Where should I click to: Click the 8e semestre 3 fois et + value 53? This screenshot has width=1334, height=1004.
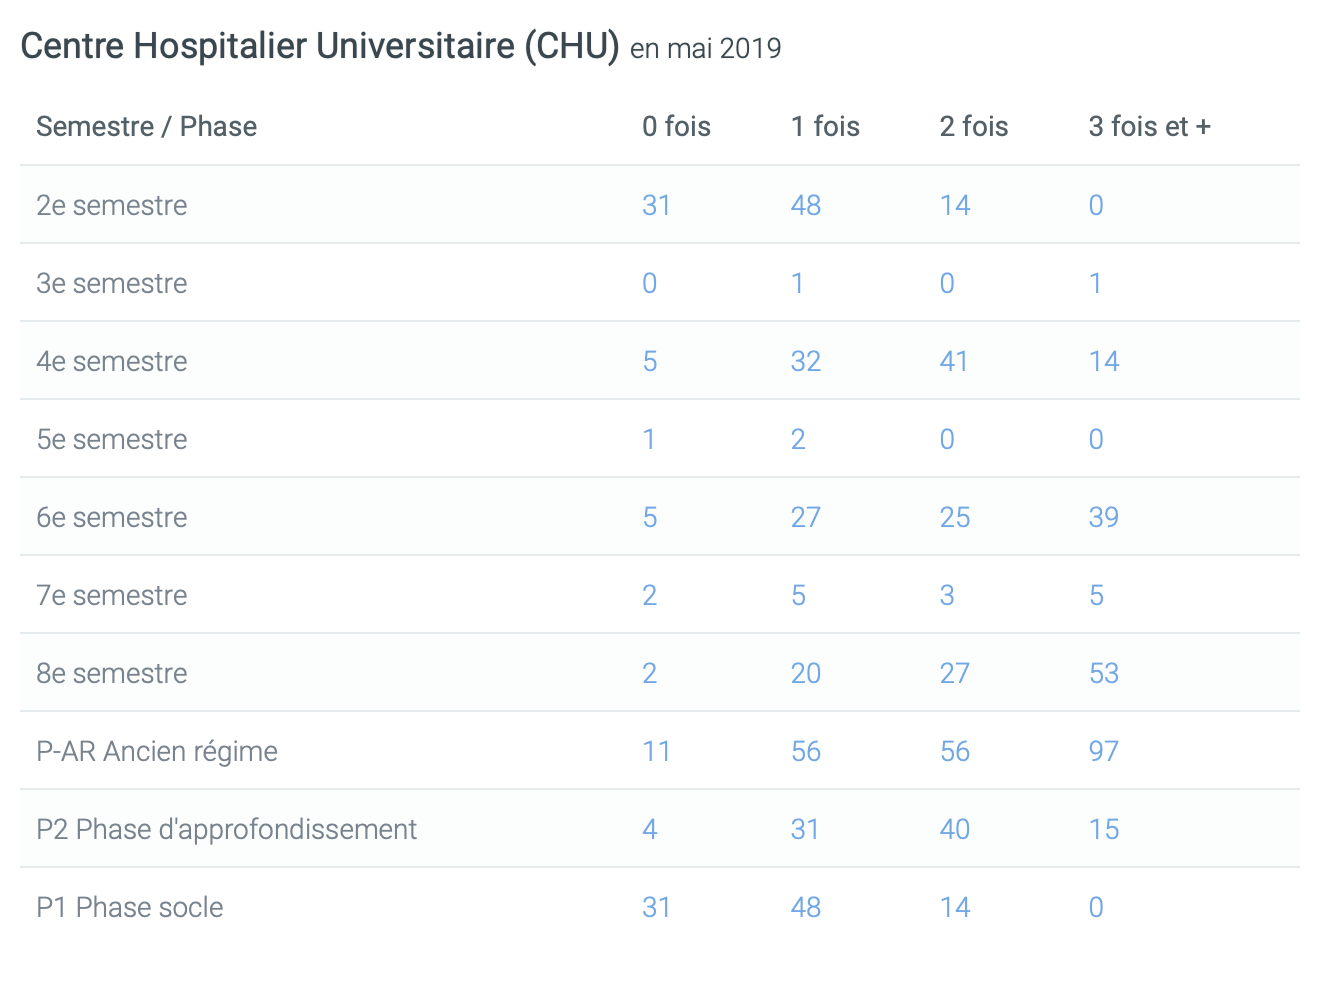1103,673
